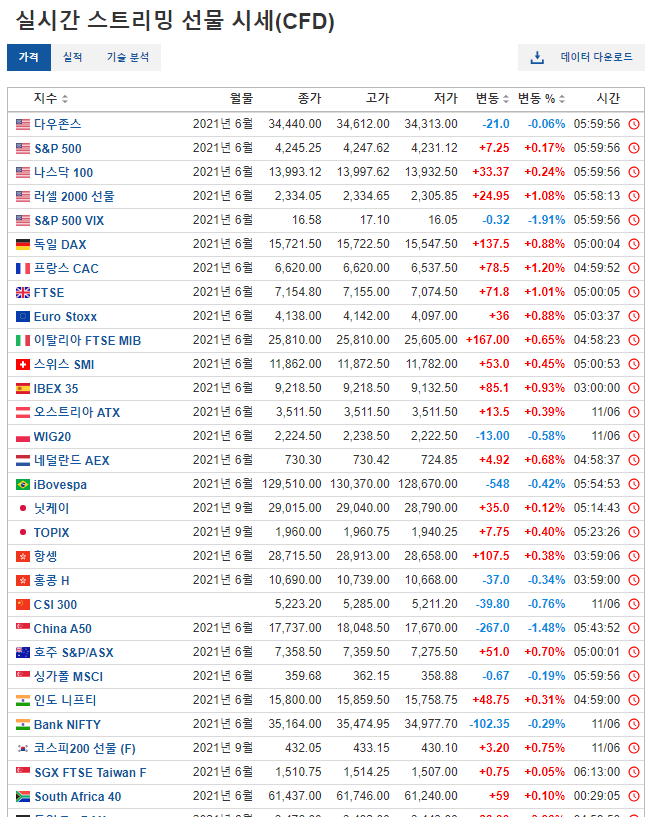Click the 06:13:00 time cell
Screen dimensions: 653x817
[x=597, y=772]
